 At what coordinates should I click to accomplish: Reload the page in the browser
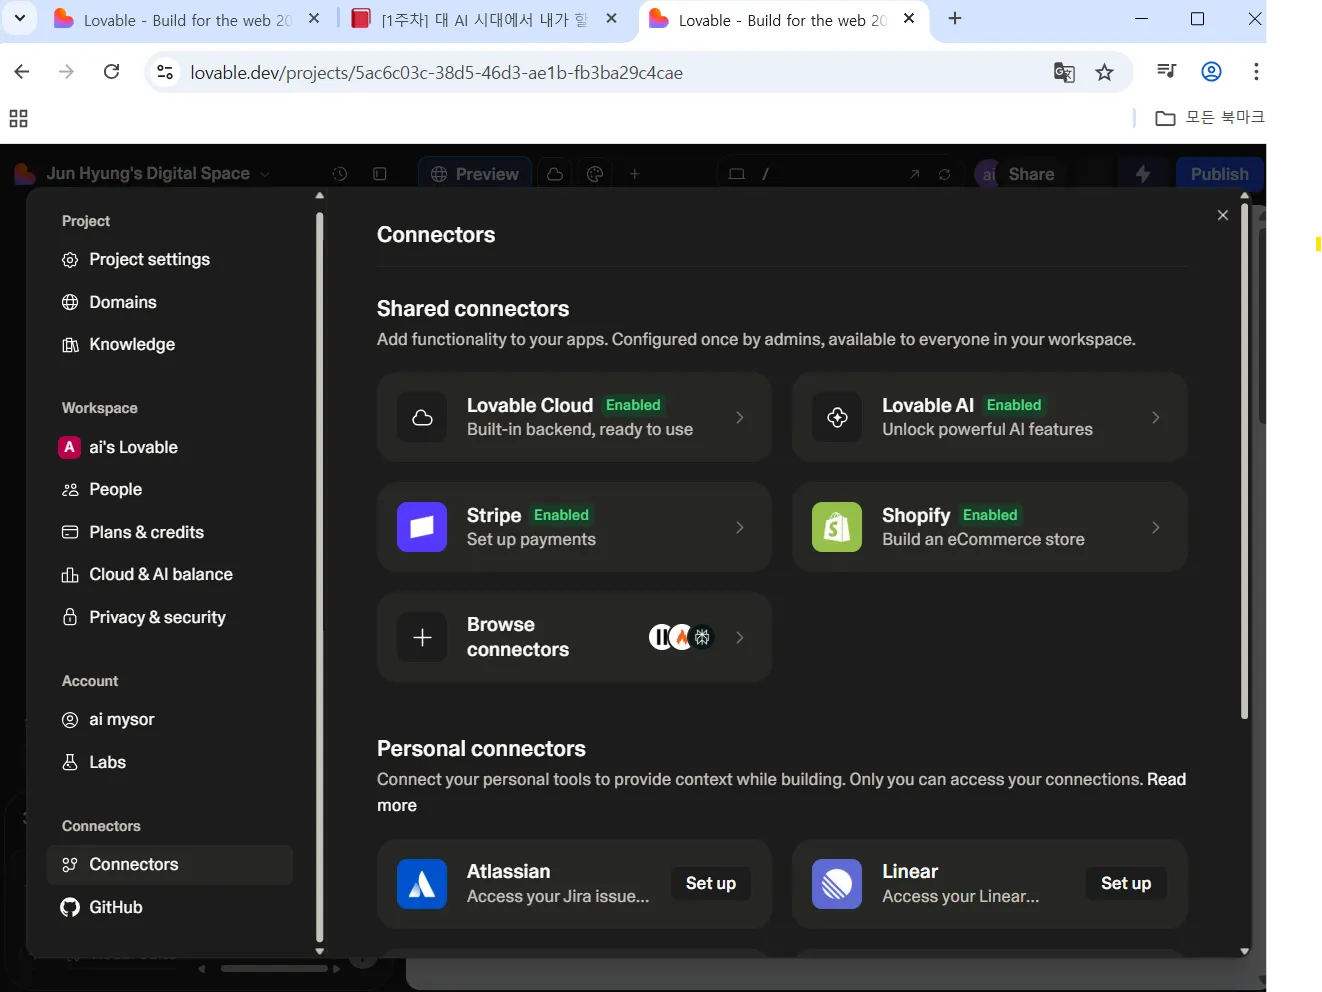112,72
